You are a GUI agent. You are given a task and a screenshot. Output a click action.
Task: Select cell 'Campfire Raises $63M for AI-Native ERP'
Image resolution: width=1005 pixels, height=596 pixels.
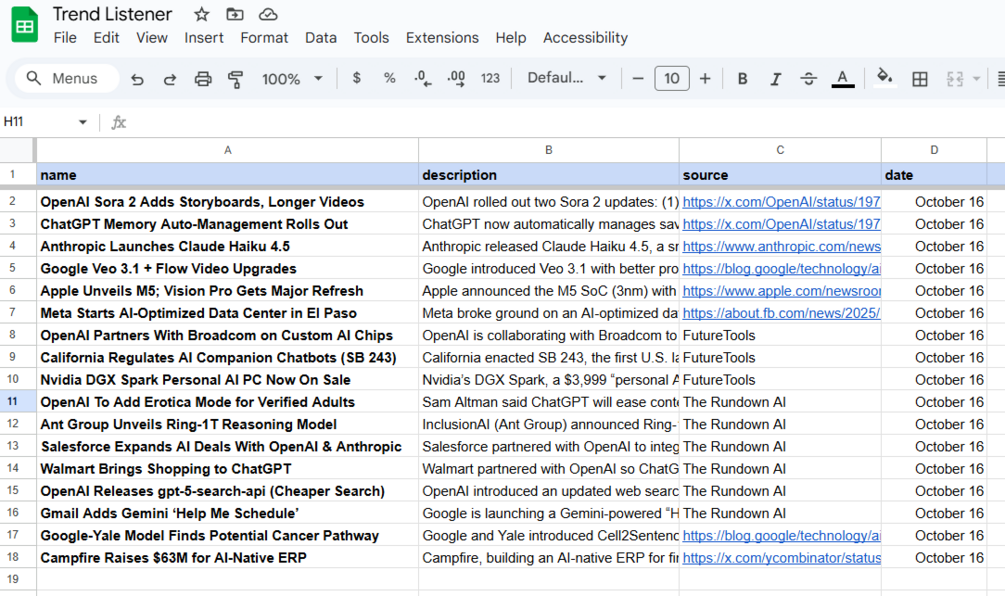(x=228, y=558)
